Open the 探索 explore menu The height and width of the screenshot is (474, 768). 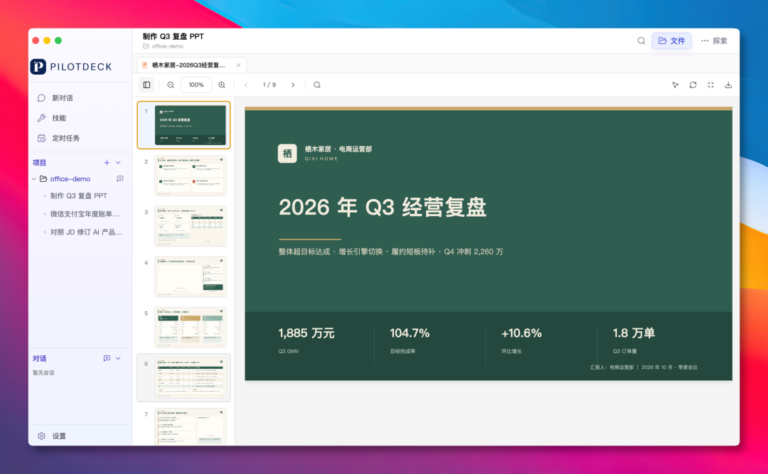(x=714, y=41)
